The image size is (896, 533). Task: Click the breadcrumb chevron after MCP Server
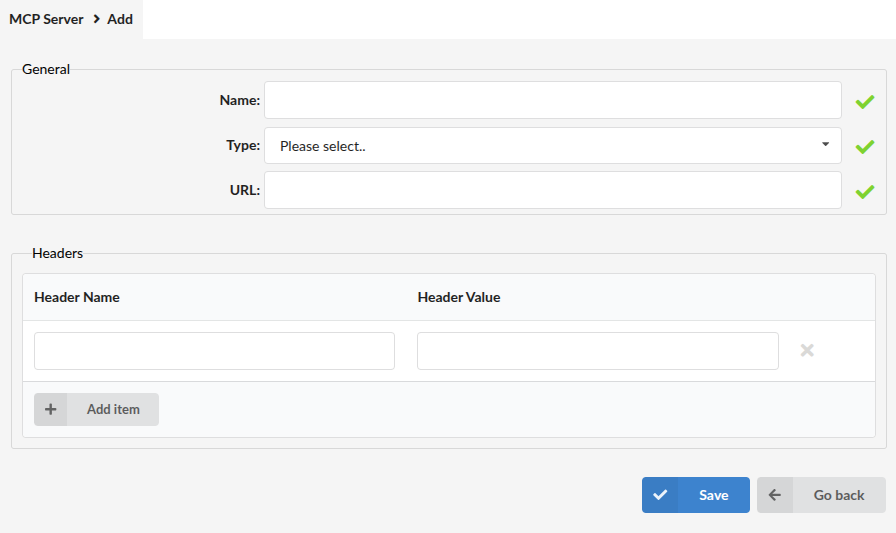pyautogui.click(x=96, y=19)
